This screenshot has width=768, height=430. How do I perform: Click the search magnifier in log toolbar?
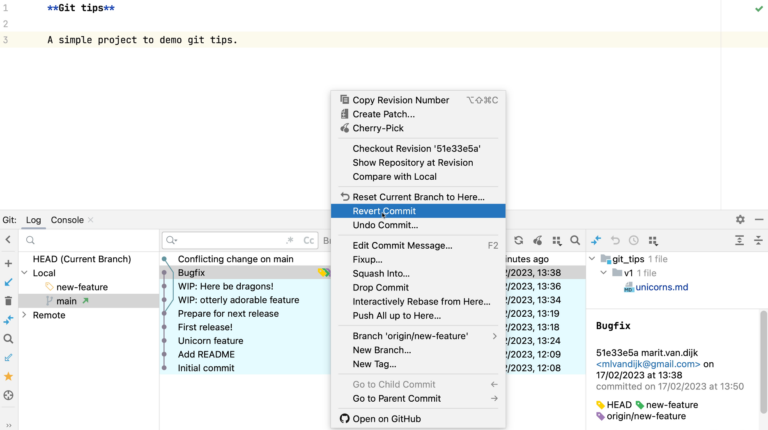tap(575, 240)
